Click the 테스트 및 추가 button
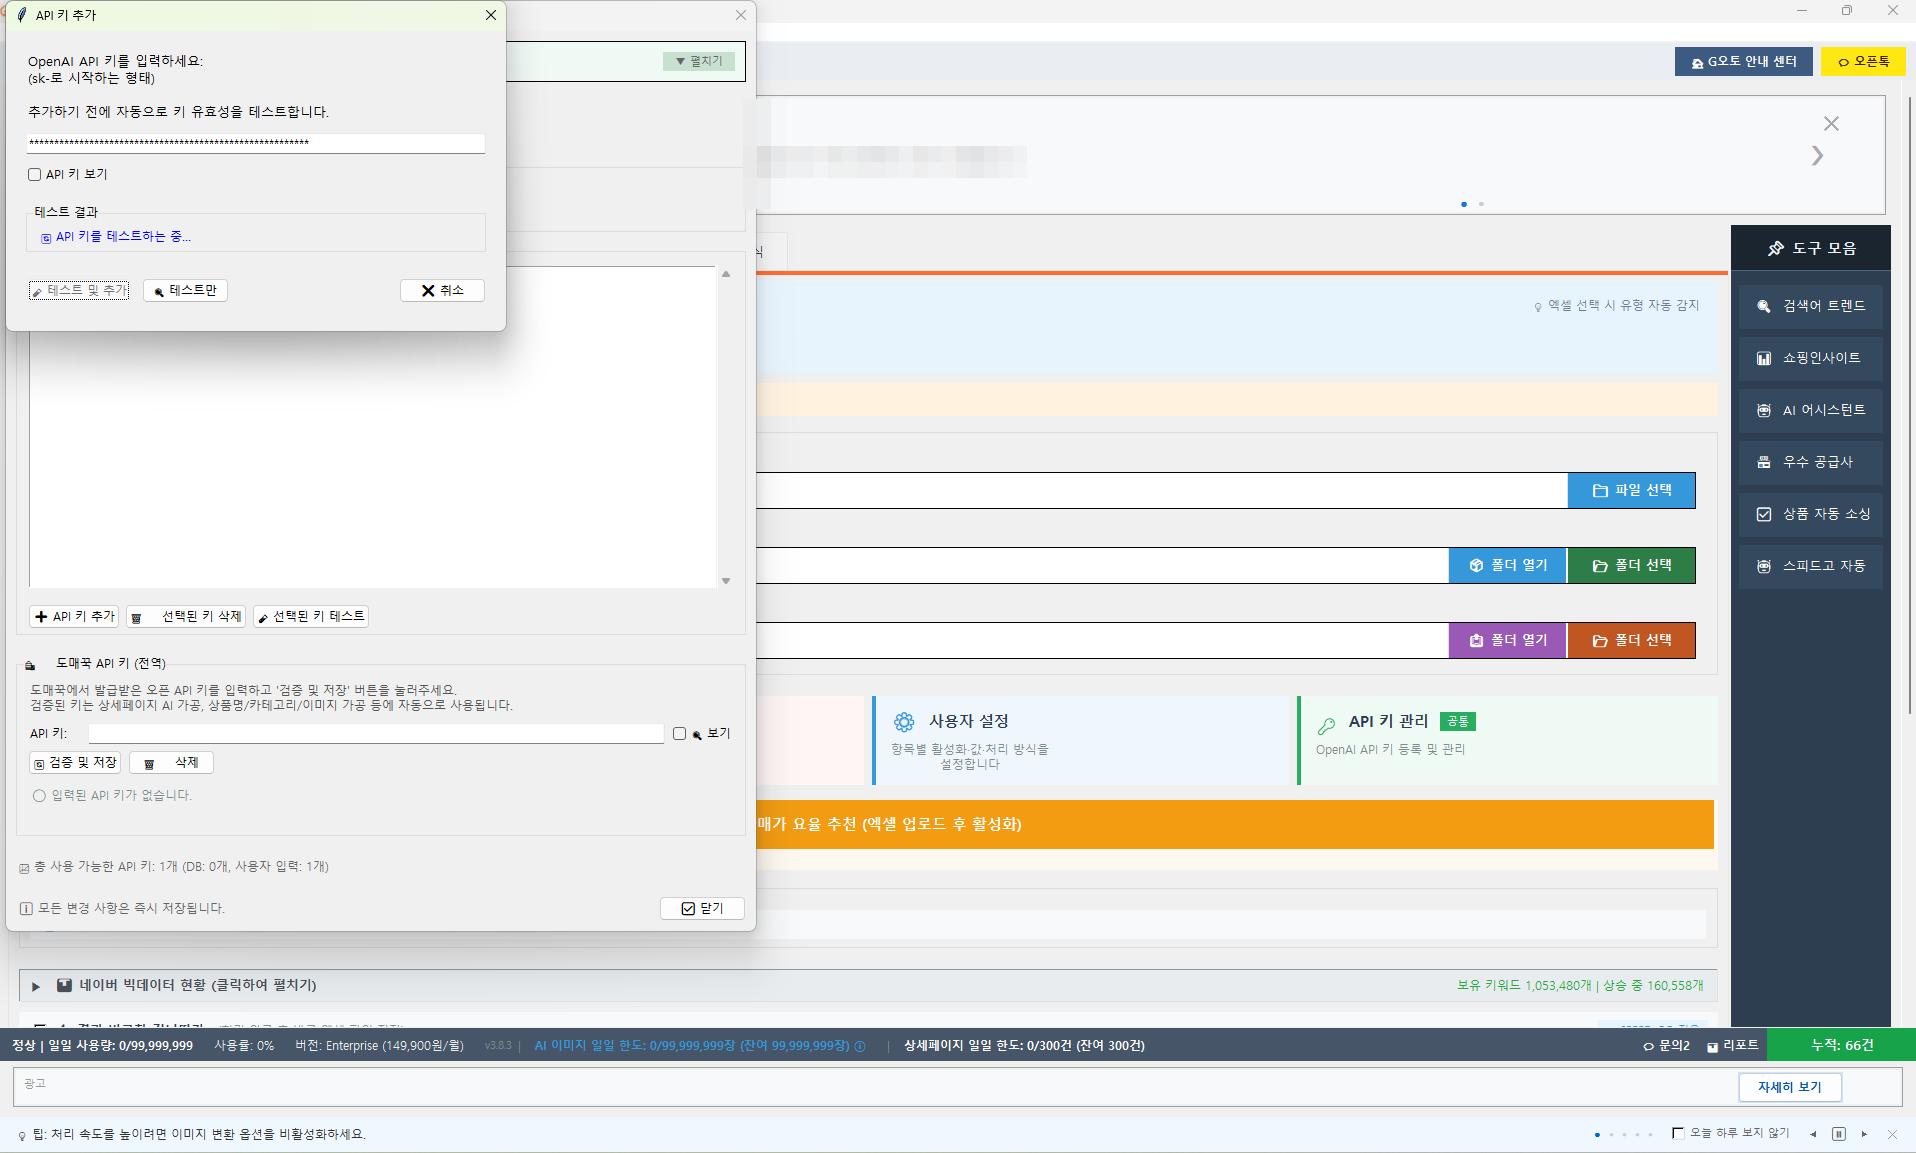This screenshot has width=1916, height=1153. point(79,290)
